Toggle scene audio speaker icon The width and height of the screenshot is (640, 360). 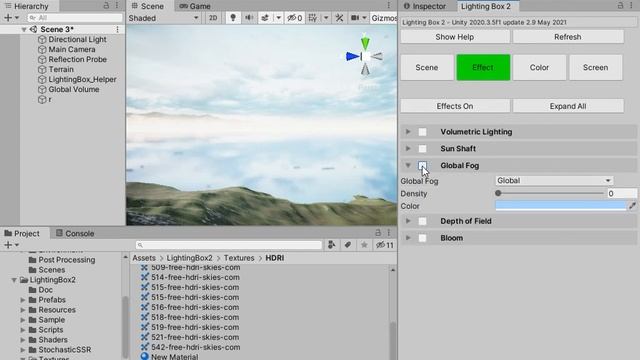pyautogui.click(x=249, y=18)
